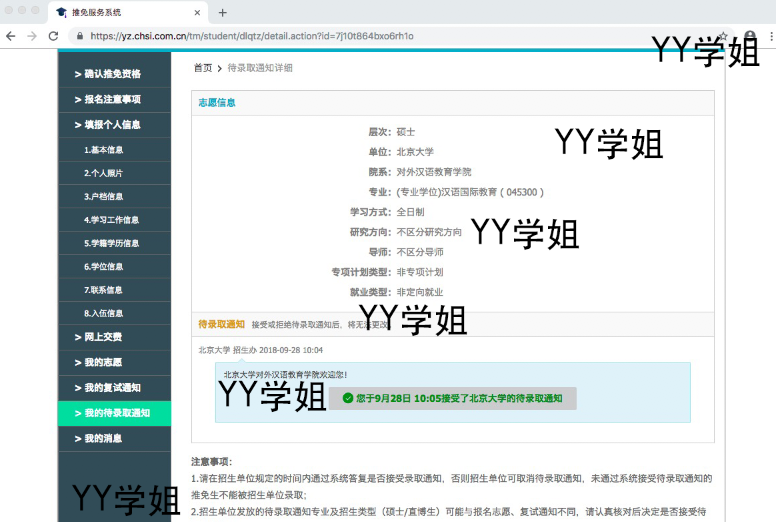Click 注意事项 heading
776x522 pixels.
tap(211, 462)
